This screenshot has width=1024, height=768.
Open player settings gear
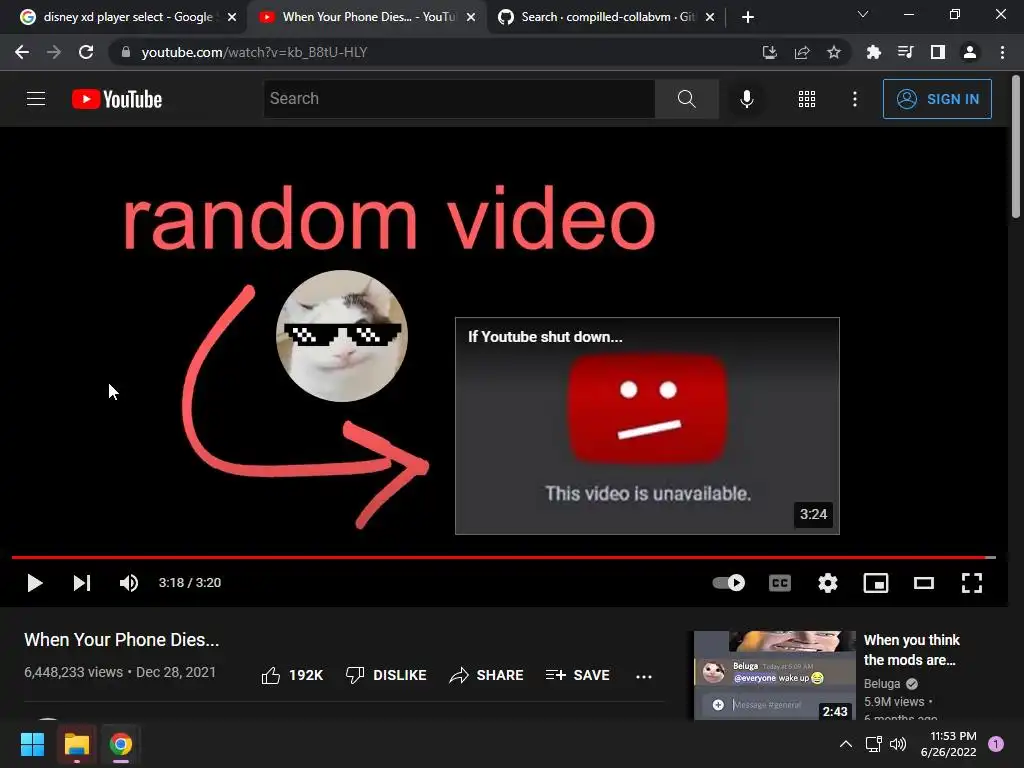pos(827,583)
